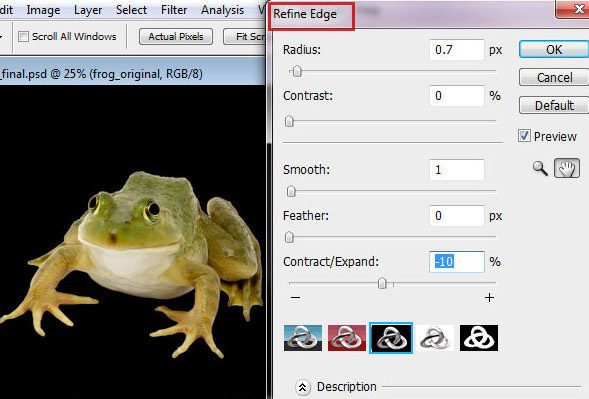The image size is (589, 399).
Task: Collapse the Description section
Action: coord(303,387)
